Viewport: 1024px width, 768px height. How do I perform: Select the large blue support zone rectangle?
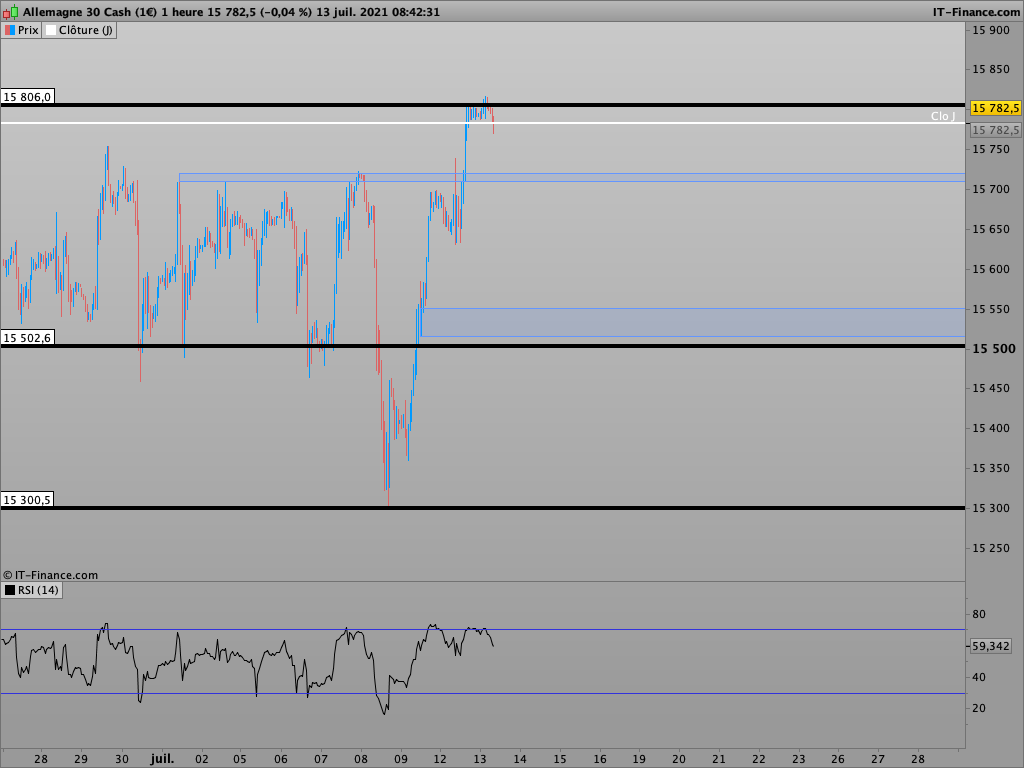click(x=693, y=322)
